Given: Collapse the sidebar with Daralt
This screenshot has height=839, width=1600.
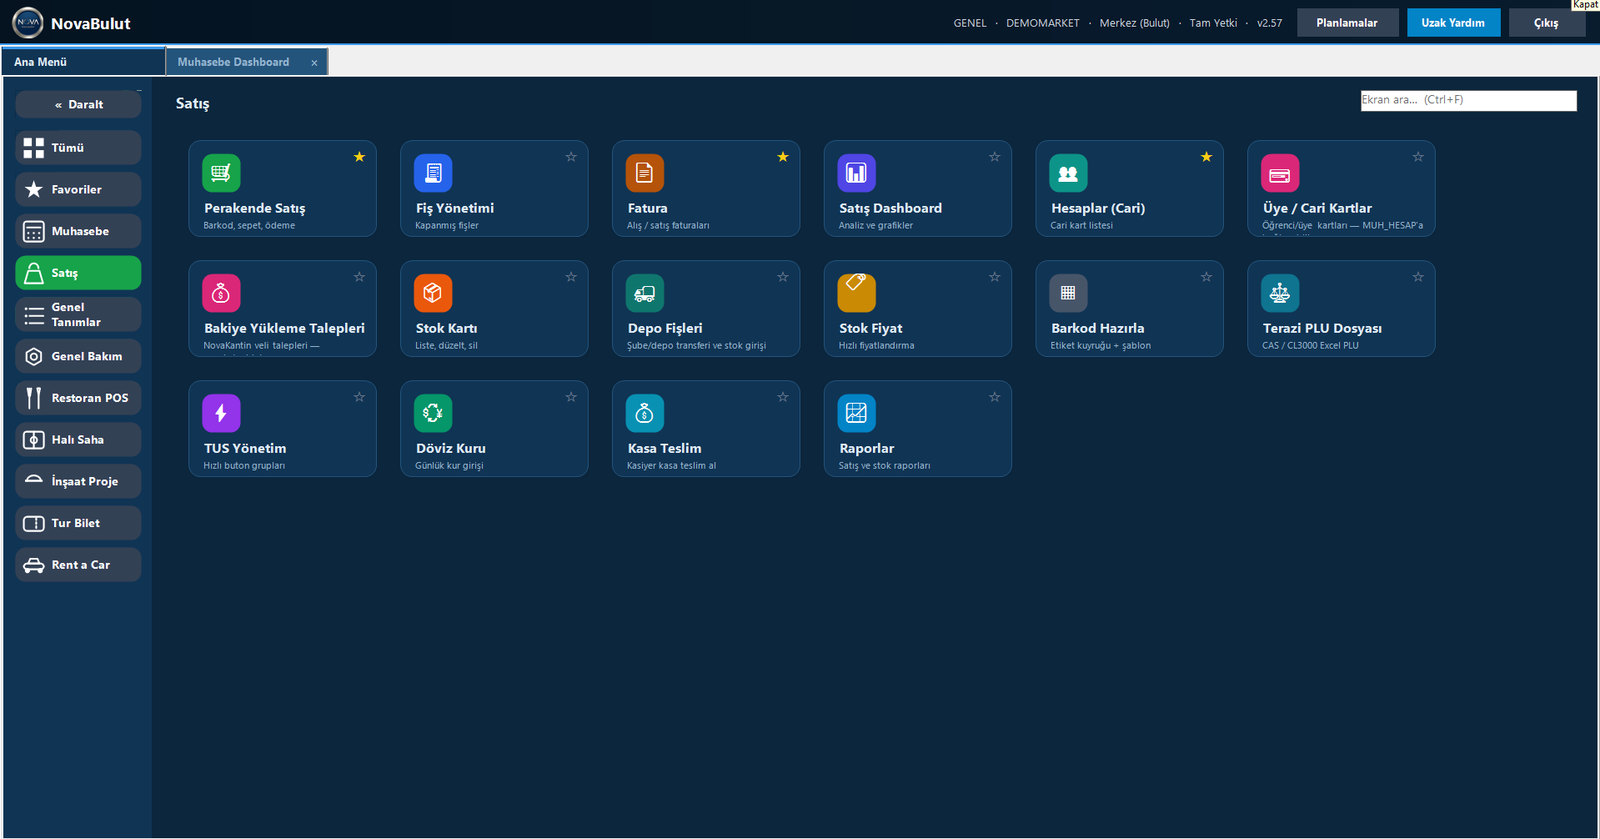Looking at the screenshot, I should click(78, 105).
